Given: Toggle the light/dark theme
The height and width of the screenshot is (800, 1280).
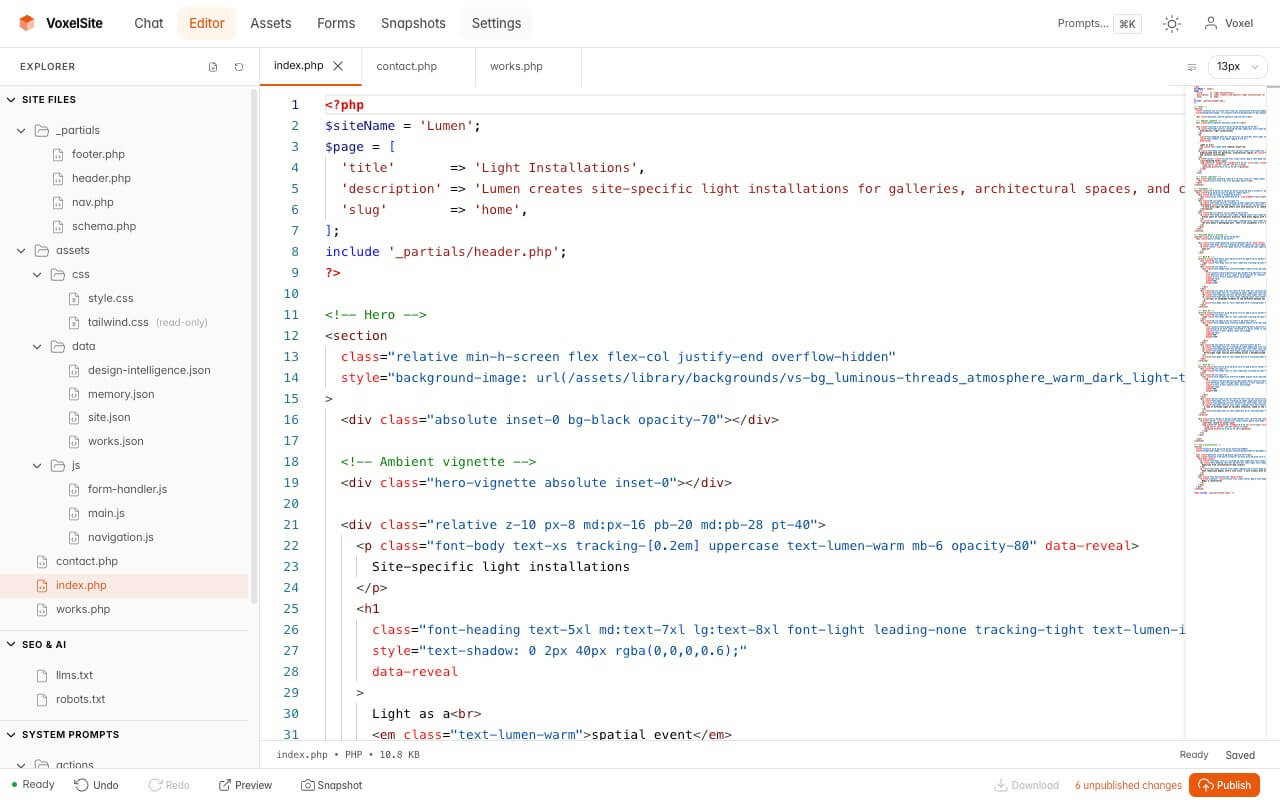Looking at the screenshot, I should (1171, 23).
